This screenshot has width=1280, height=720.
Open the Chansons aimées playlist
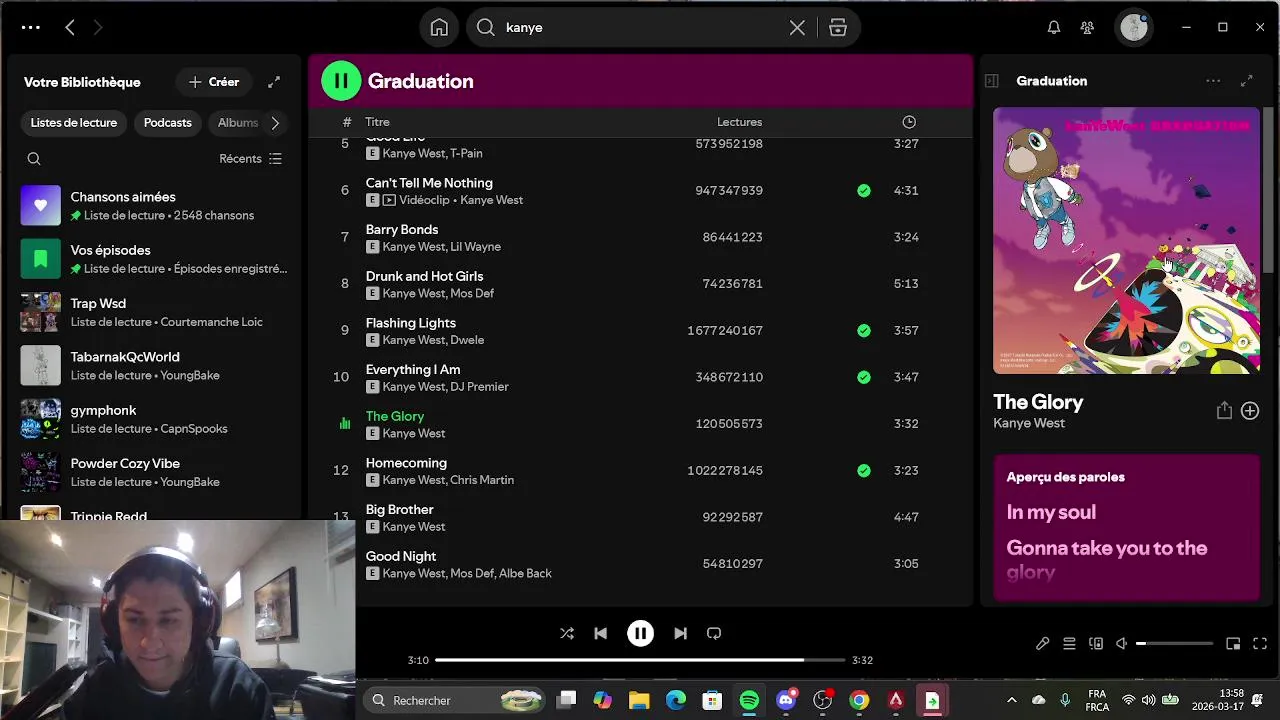point(154,206)
